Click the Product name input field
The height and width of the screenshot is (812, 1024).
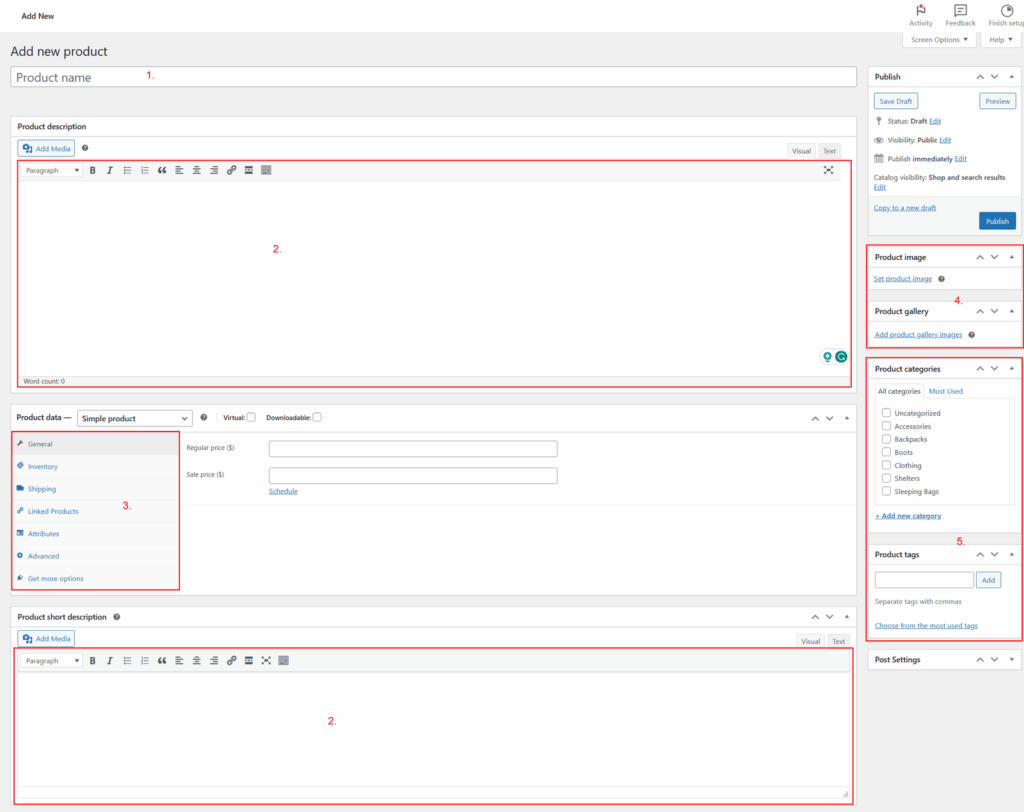(433, 77)
